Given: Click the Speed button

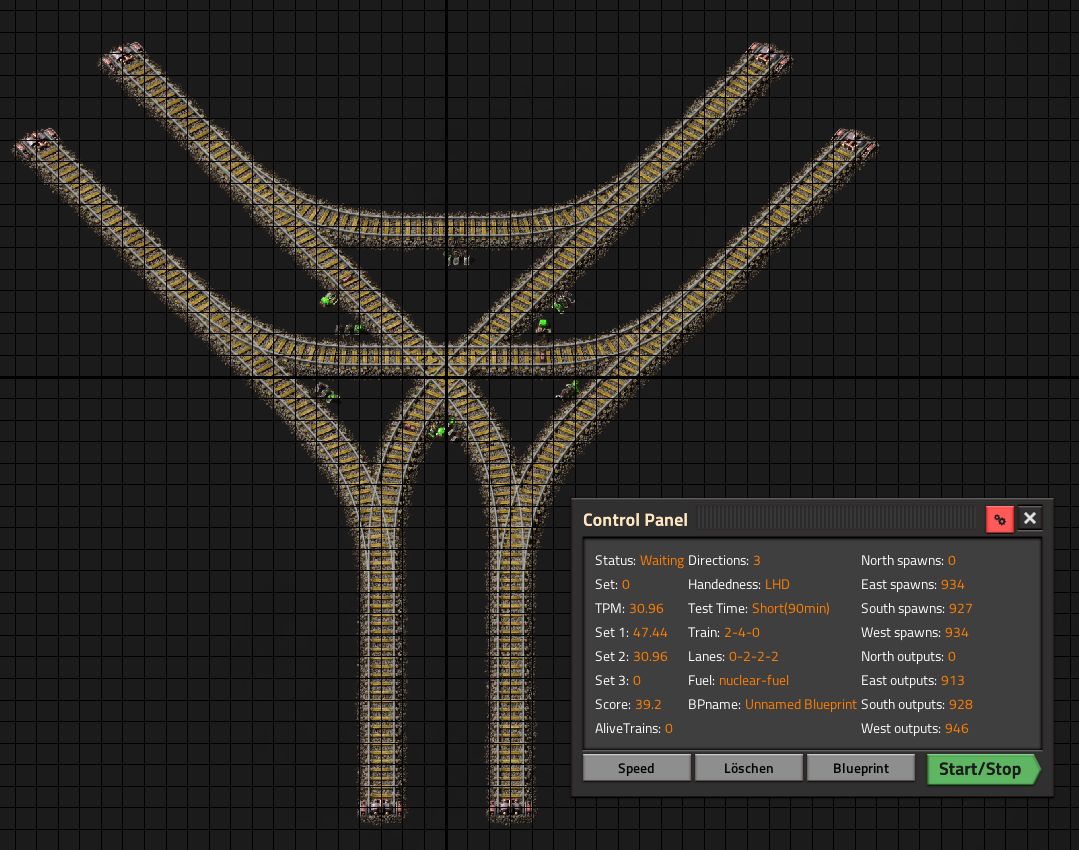Looking at the screenshot, I should [x=637, y=768].
